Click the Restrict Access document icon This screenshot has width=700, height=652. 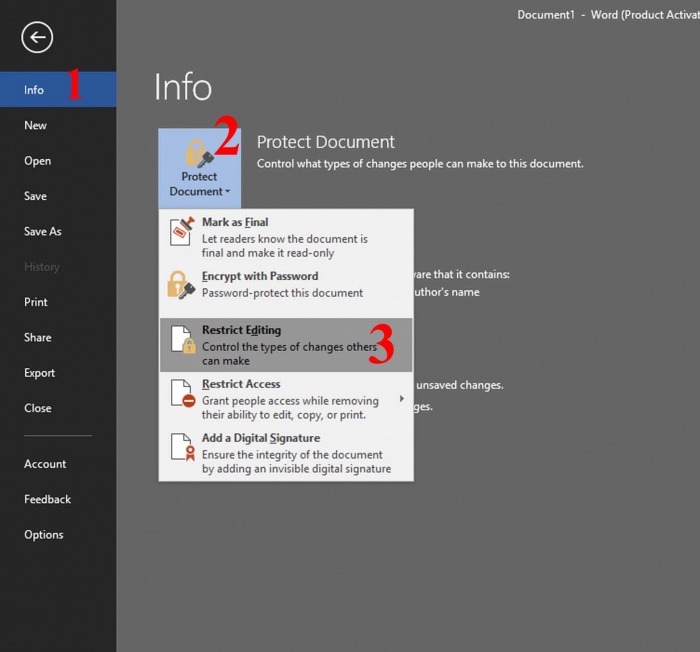click(x=181, y=393)
